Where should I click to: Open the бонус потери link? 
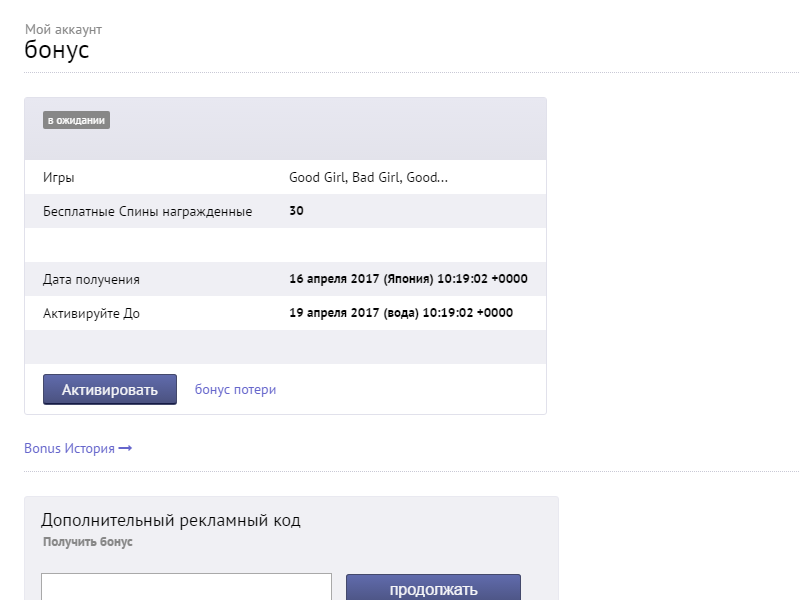(235, 390)
